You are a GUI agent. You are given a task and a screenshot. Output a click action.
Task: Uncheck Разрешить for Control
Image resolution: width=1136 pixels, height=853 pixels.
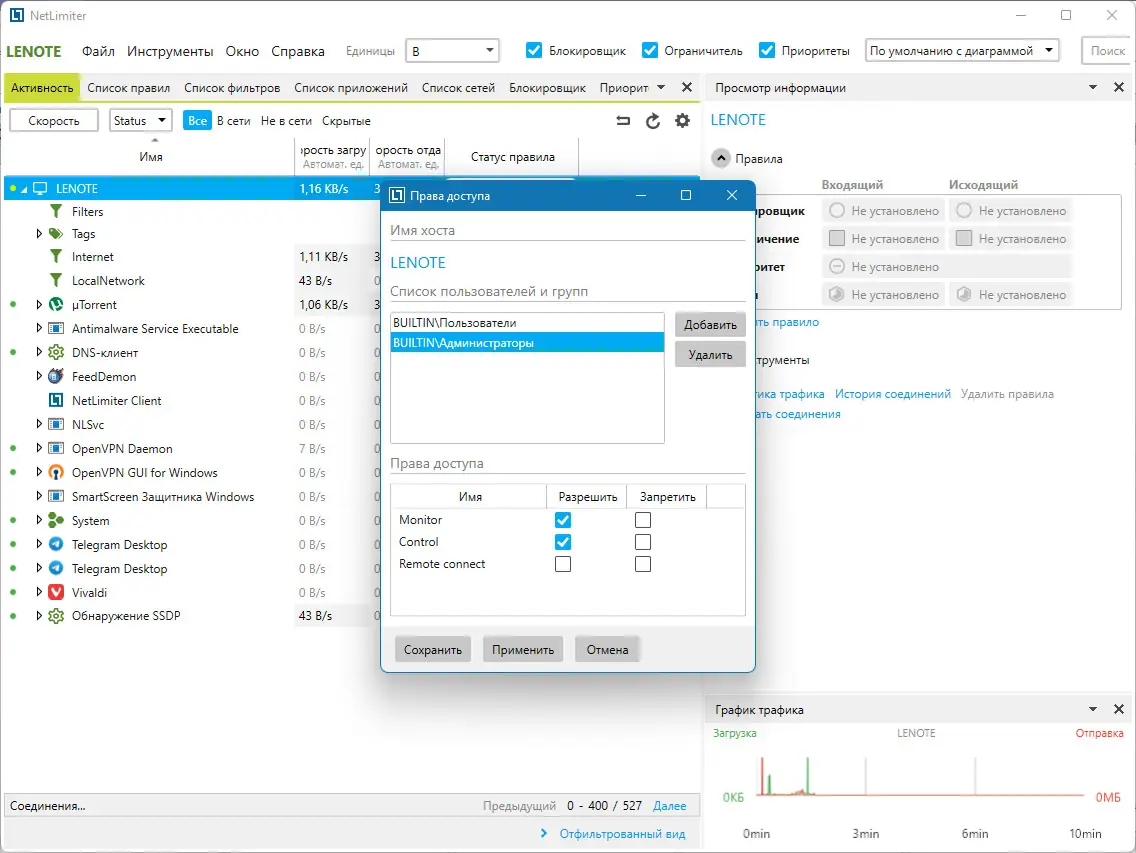[x=563, y=541]
